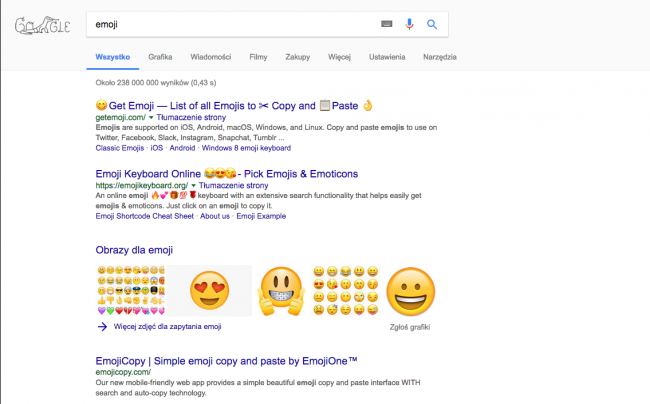
Task: Click the blue magnifier search button
Action: tap(432, 24)
